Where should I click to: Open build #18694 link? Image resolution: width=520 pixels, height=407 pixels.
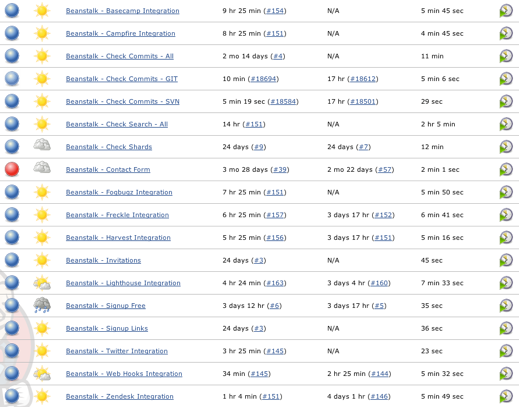click(x=263, y=79)
